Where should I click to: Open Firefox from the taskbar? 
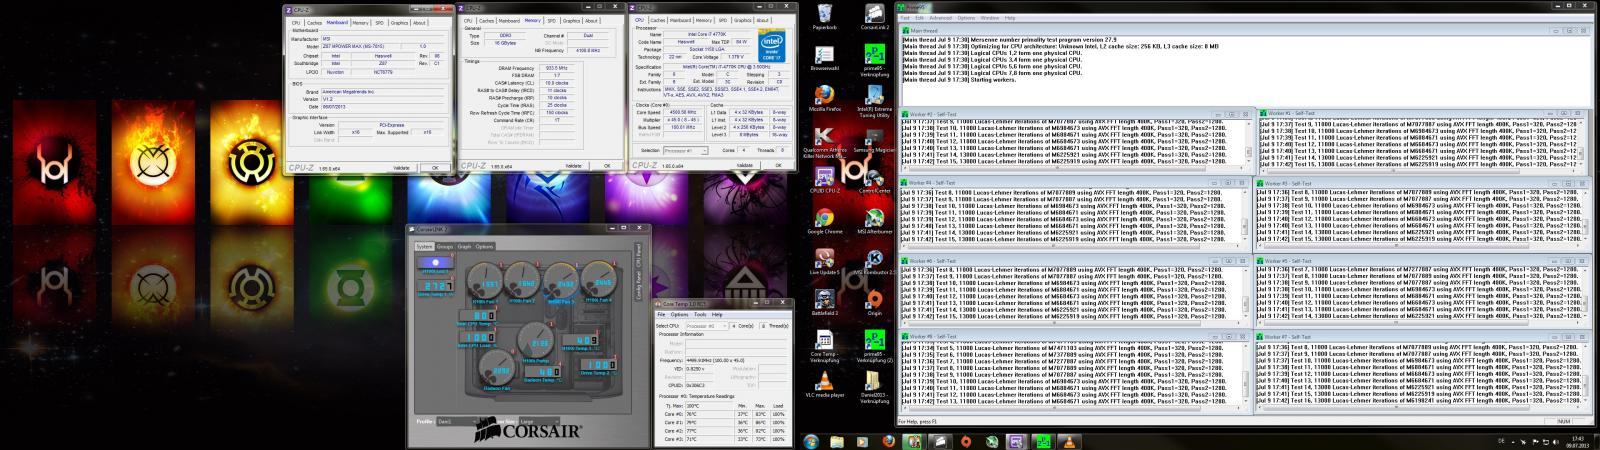(888, 441)
